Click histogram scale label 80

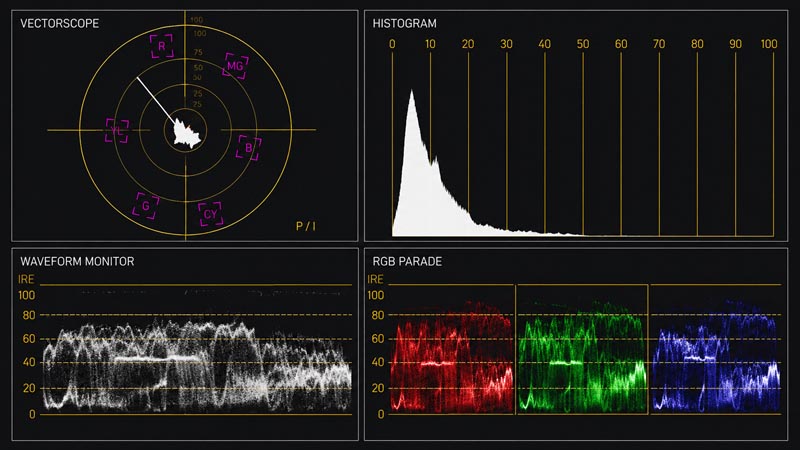[697, 44]
